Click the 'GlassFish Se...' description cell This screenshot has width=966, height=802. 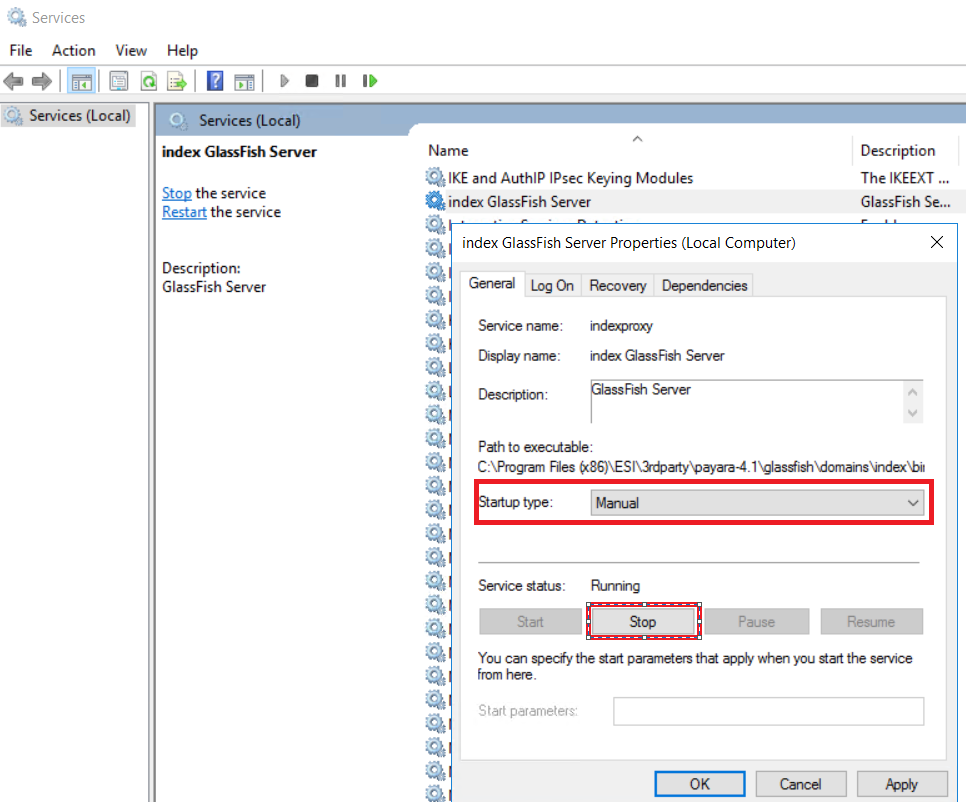(906, 201)
